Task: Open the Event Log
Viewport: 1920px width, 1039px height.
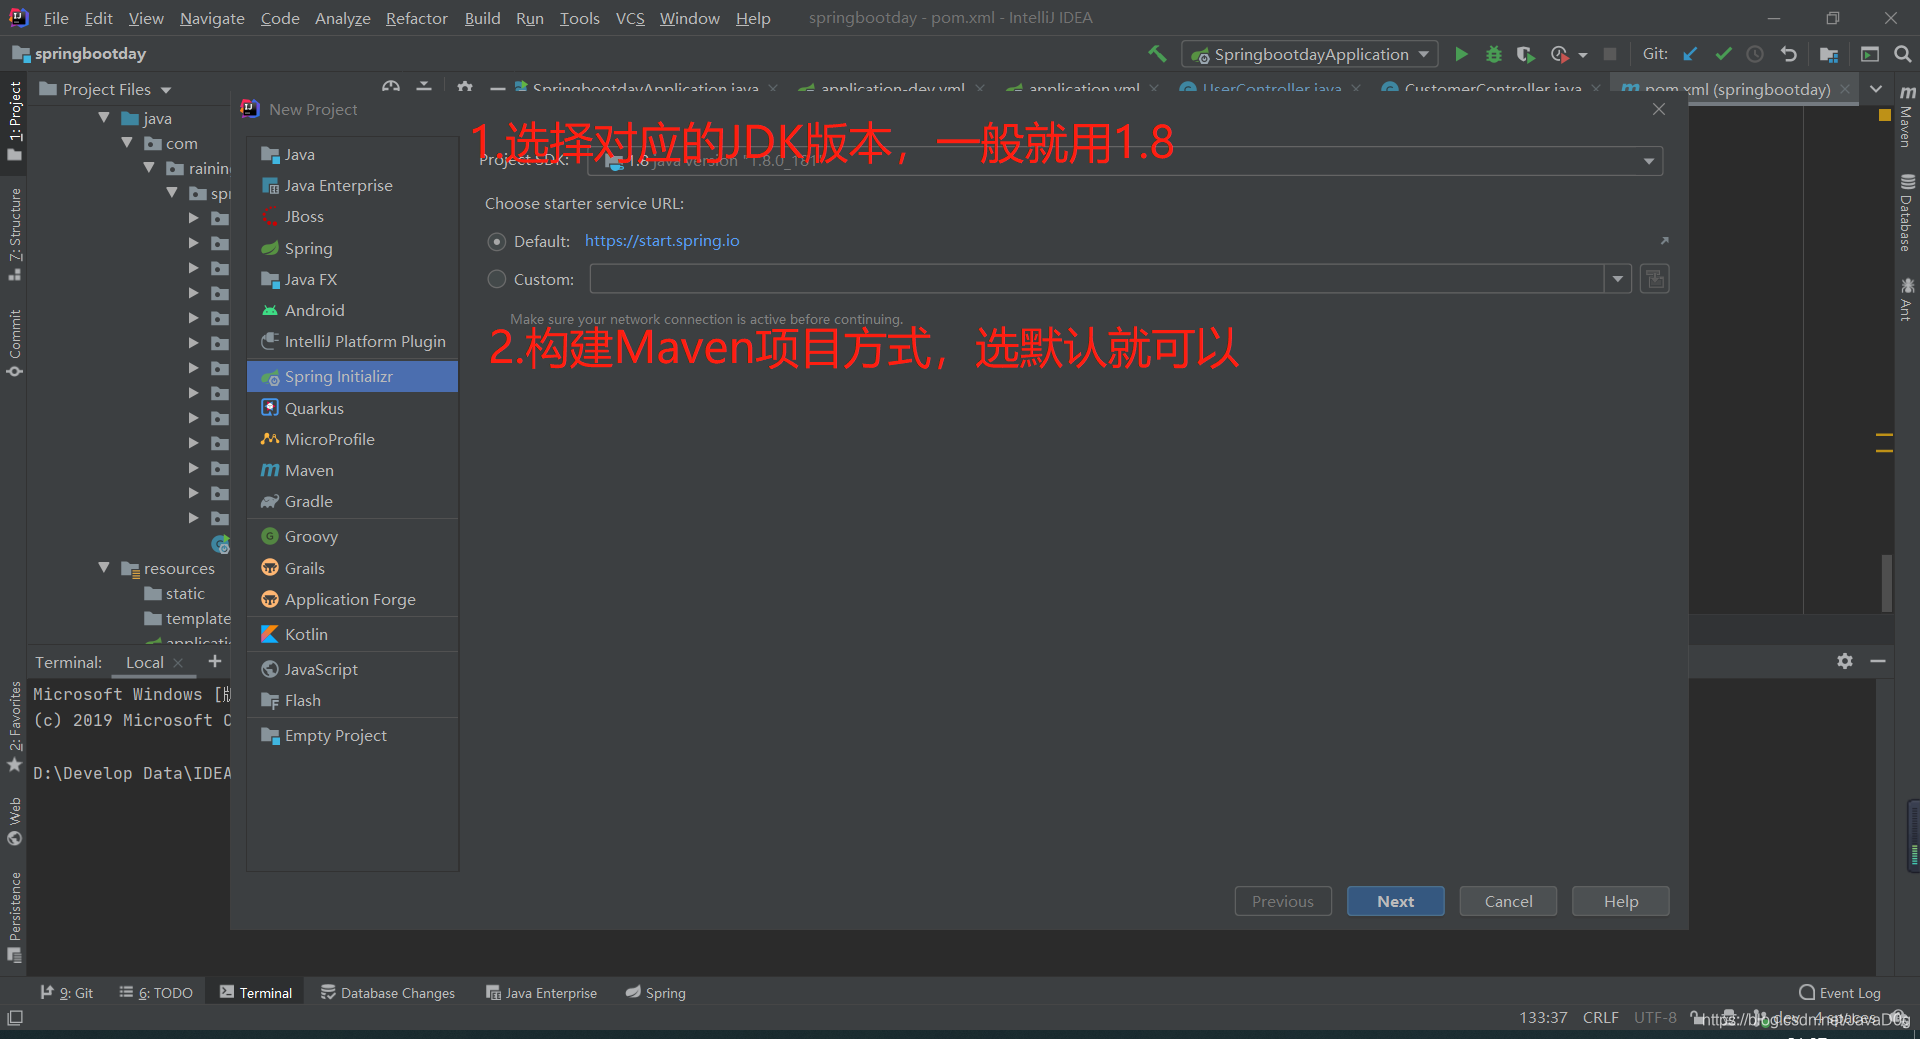Action: click(x=1840, y=993)
